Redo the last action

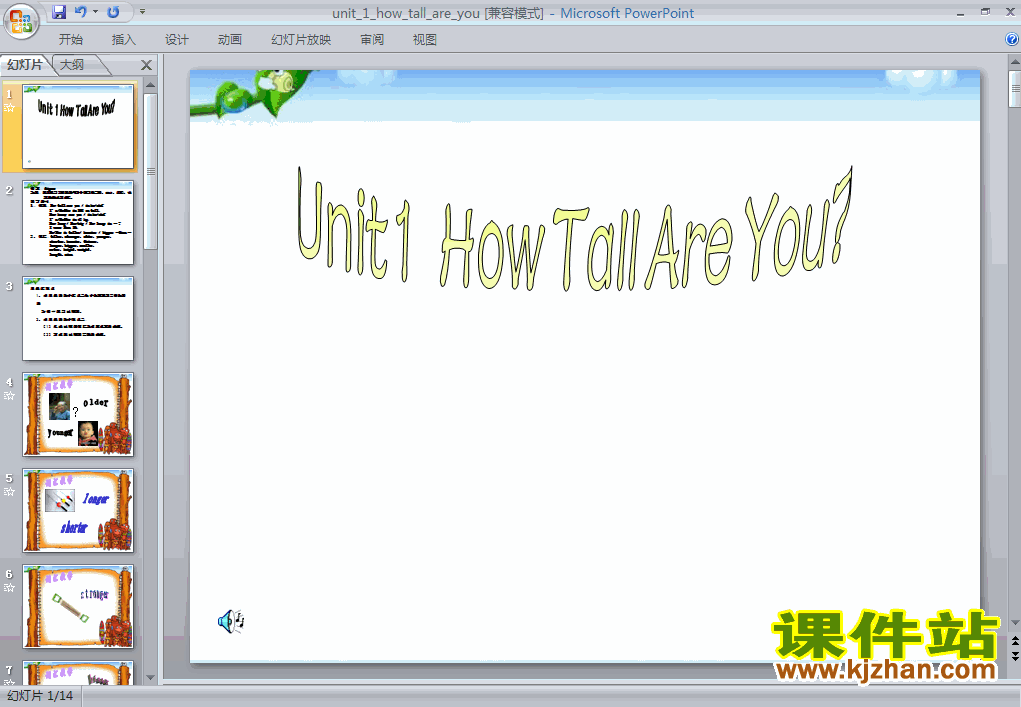(113, 12)
